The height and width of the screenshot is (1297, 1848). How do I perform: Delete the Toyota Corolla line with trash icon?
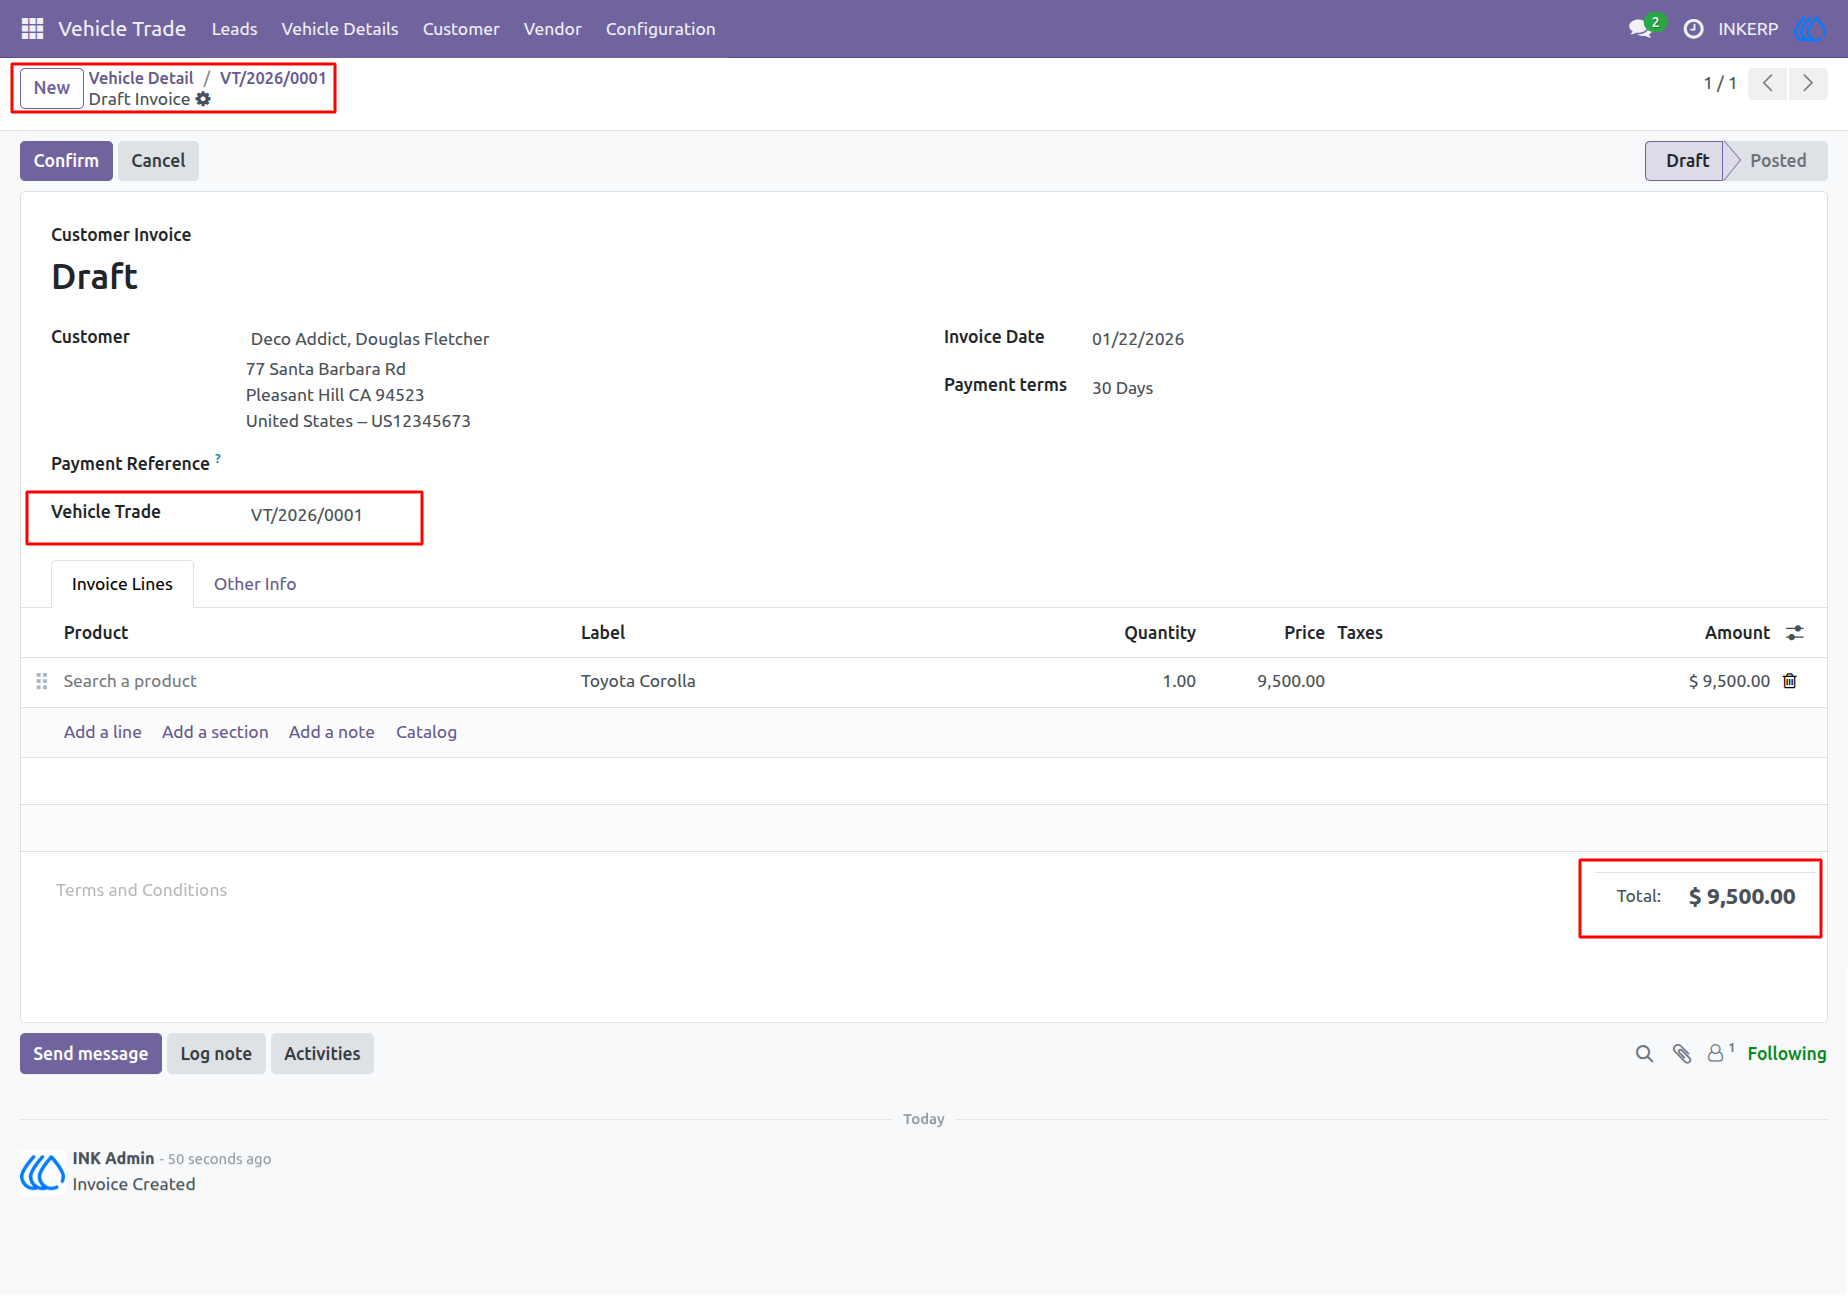[1790, 681]
